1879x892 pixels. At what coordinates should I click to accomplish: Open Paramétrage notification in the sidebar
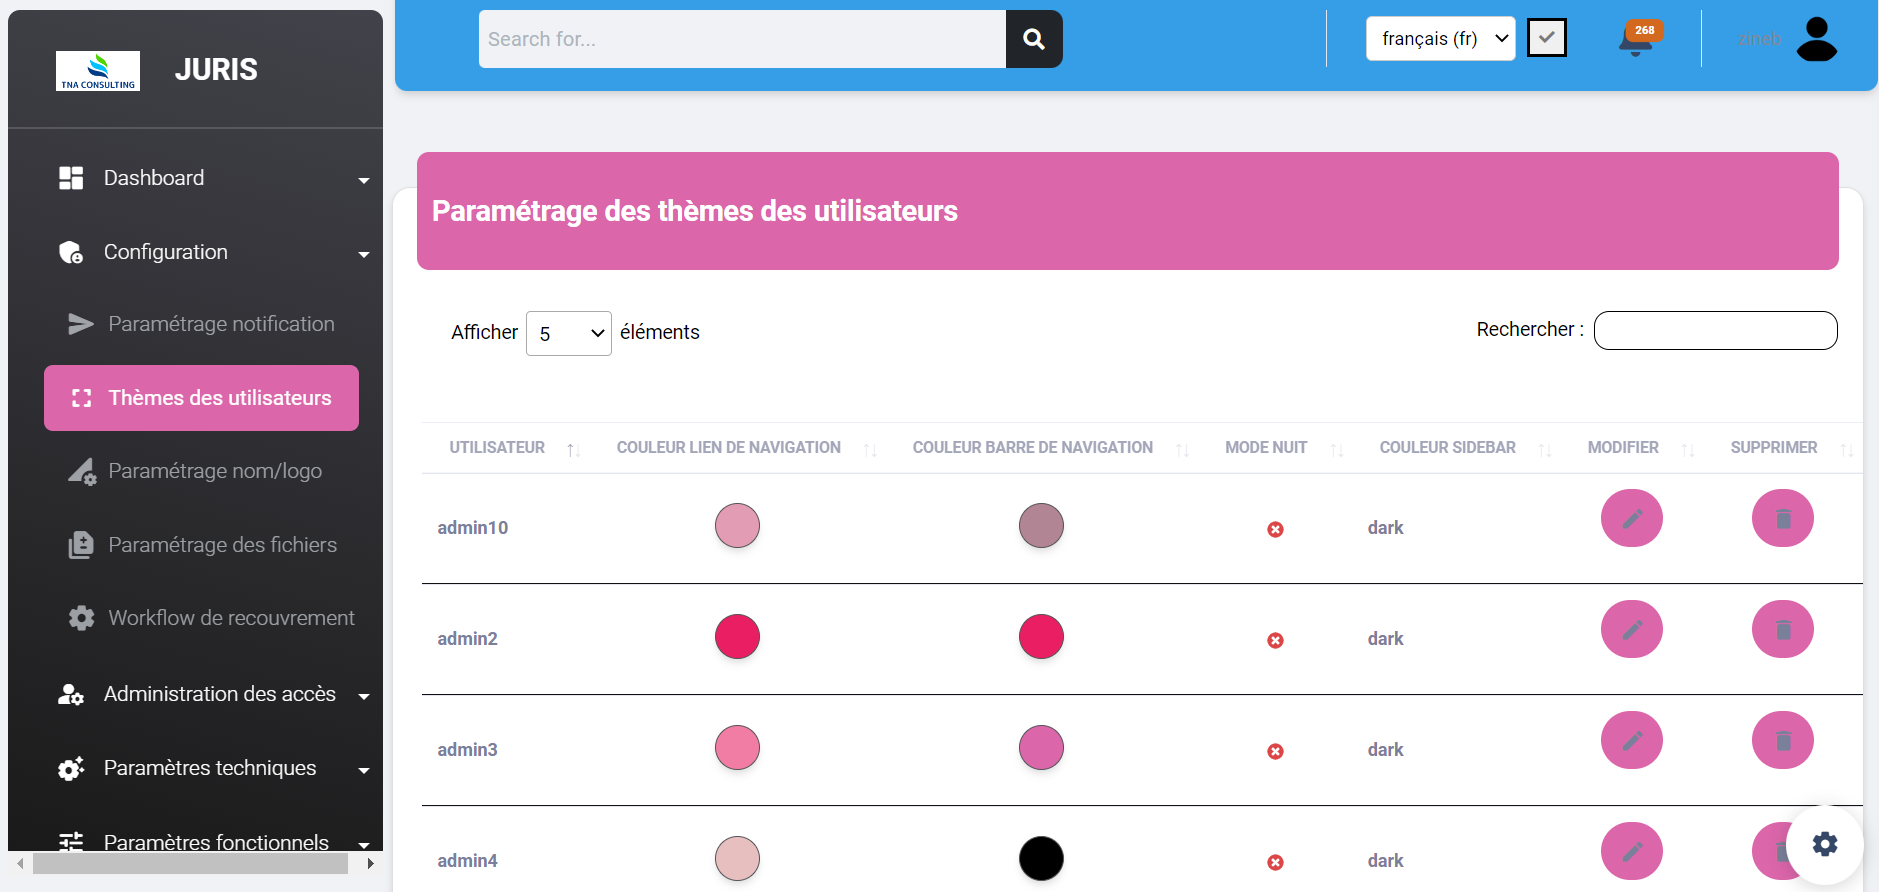[220, 324]
